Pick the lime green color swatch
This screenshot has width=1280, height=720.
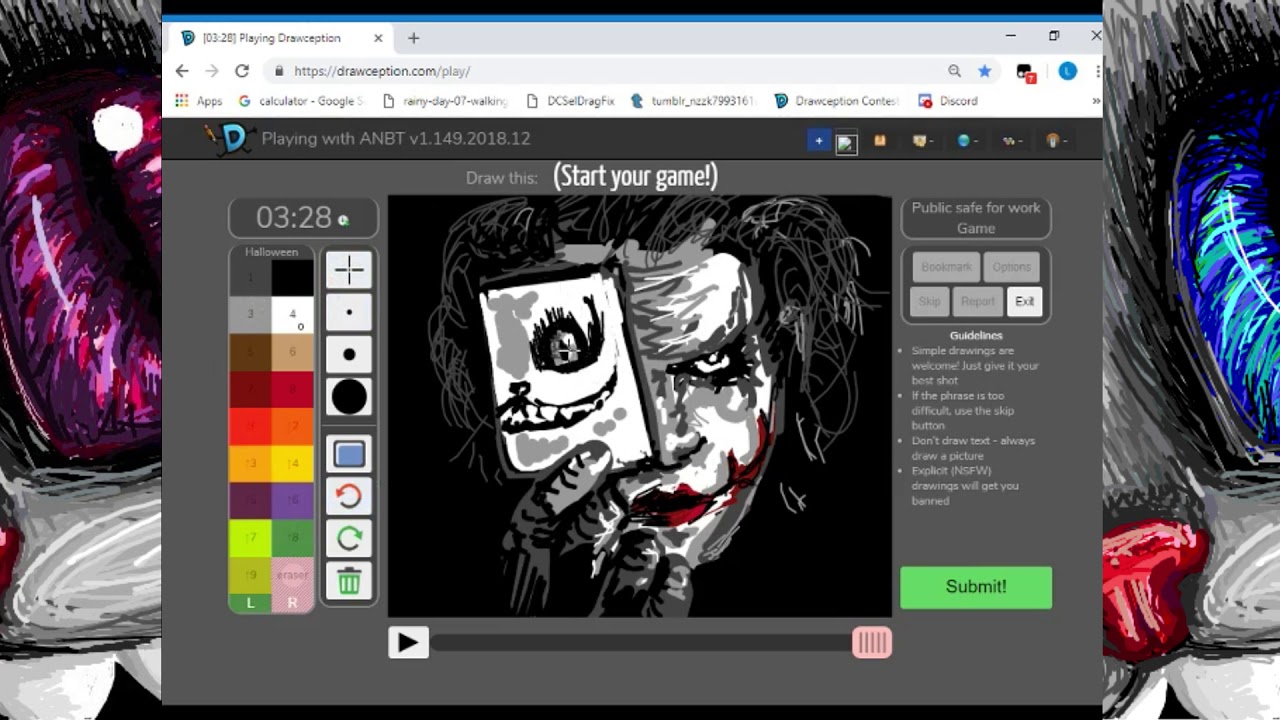[250, 537]
